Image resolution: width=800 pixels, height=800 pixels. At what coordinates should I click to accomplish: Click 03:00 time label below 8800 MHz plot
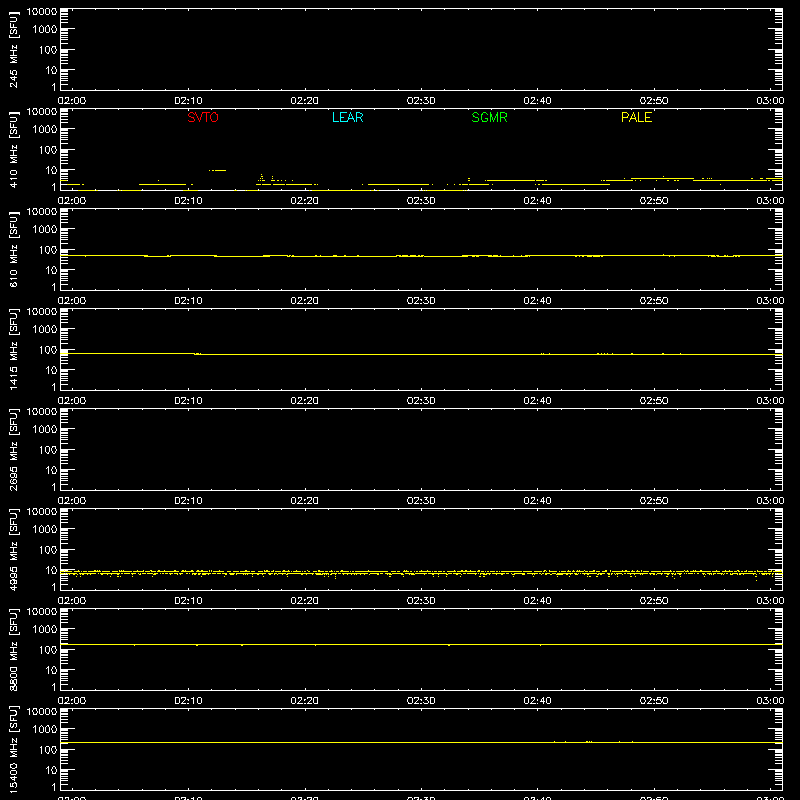770,701
